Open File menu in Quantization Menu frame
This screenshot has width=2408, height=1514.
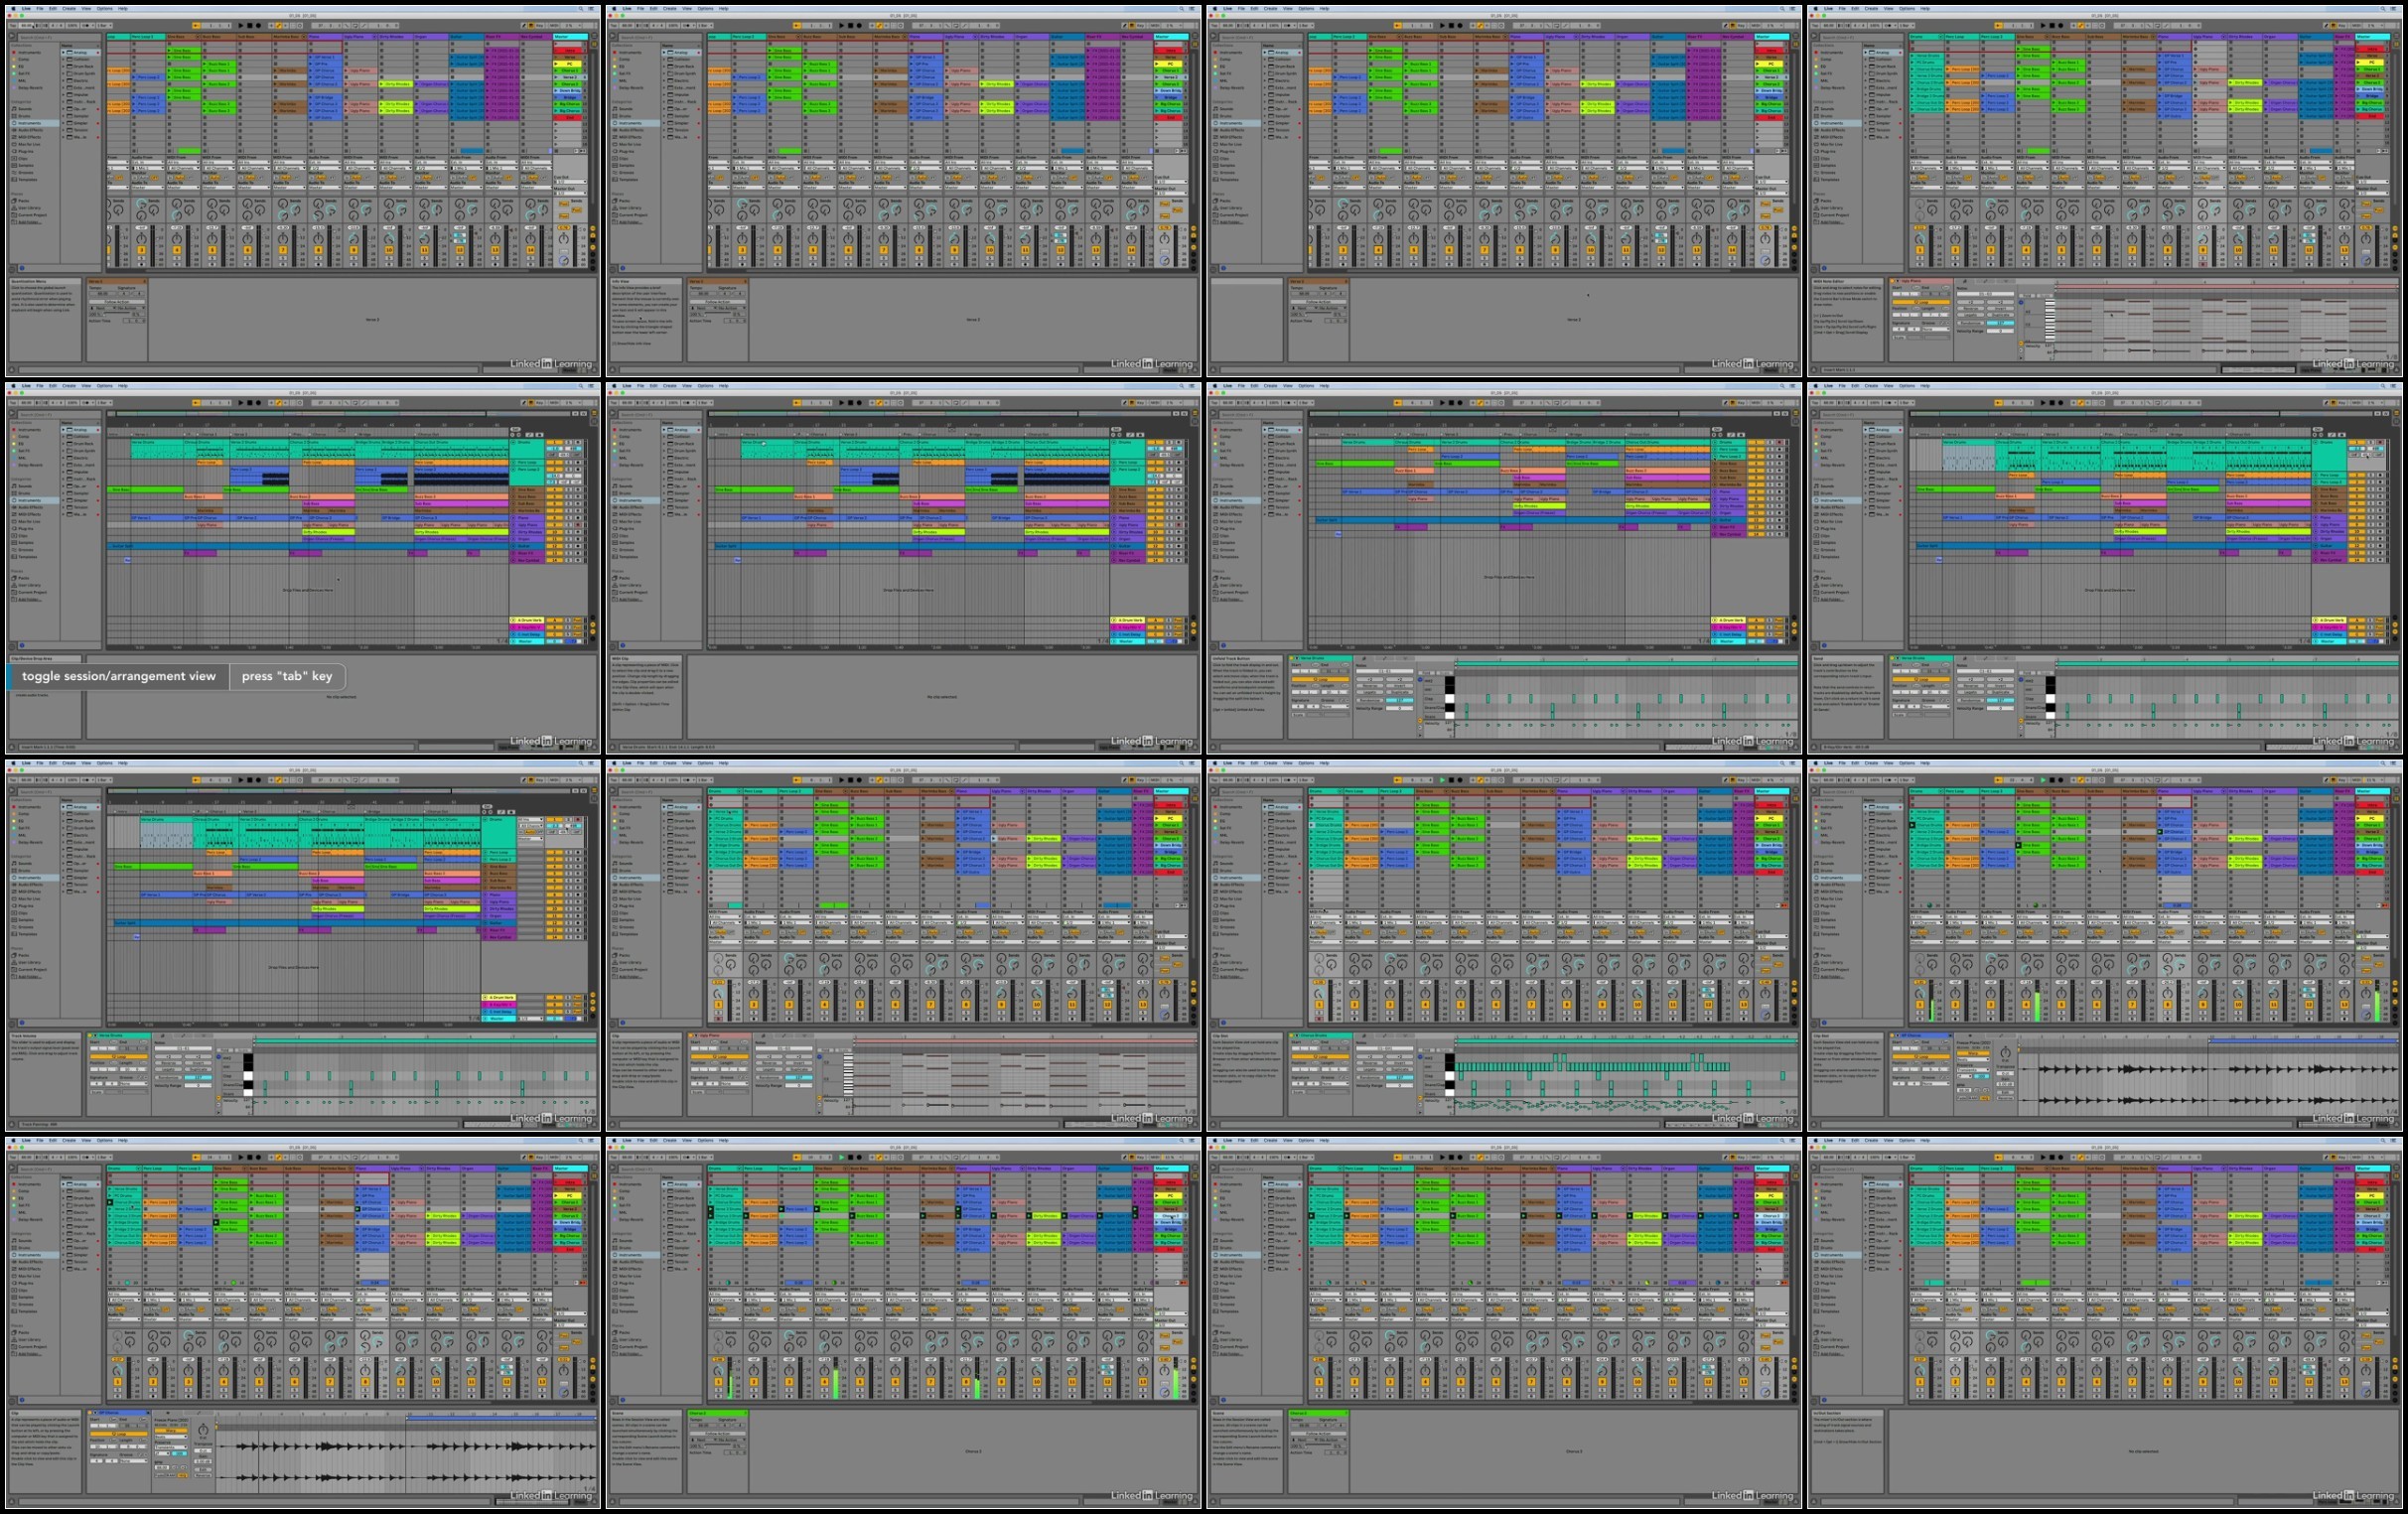[x=40, y=8]
